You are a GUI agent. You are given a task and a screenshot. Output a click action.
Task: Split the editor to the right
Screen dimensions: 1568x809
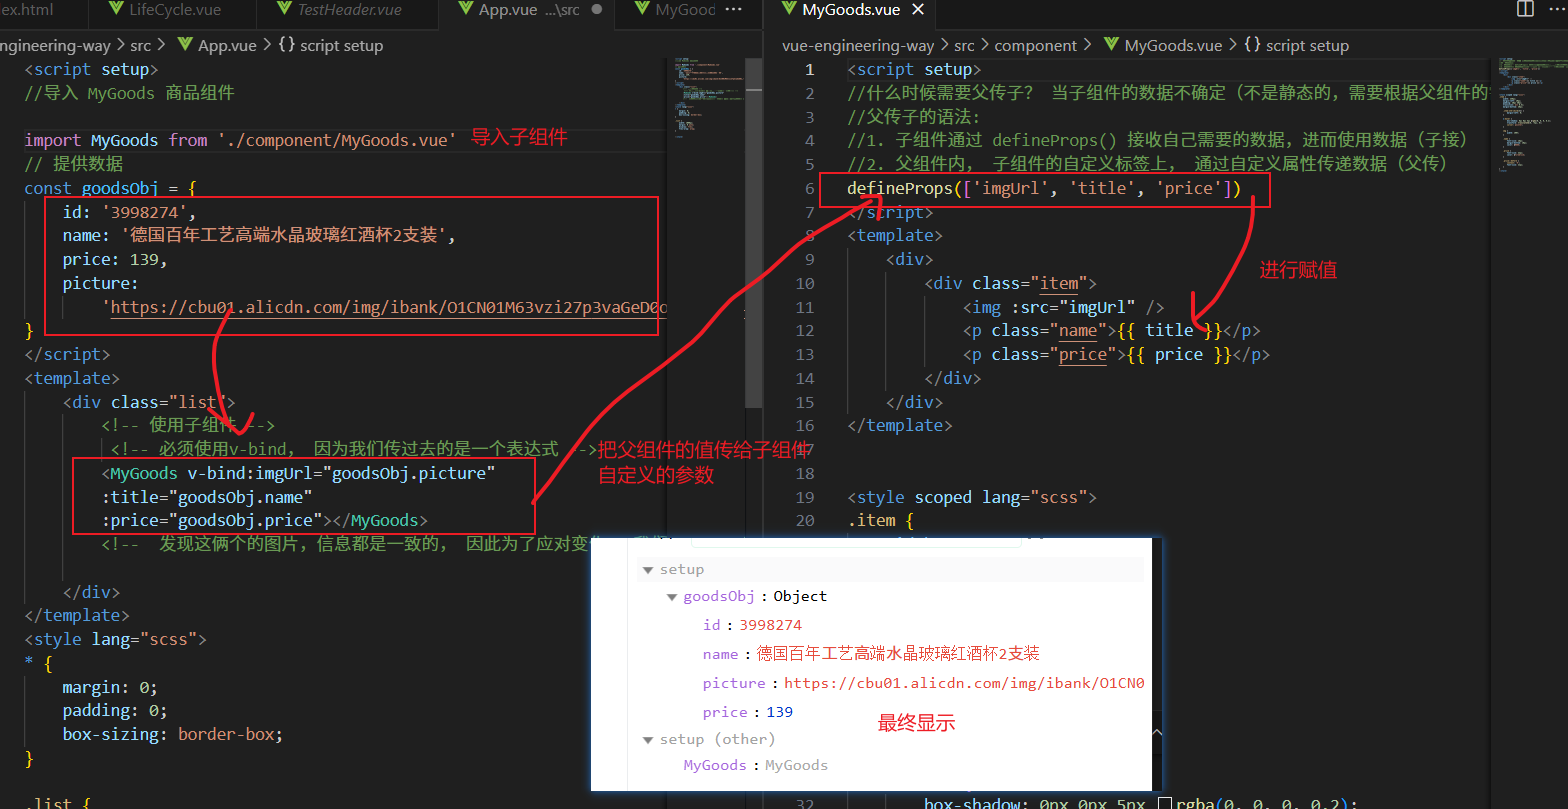click(x=1525, y=10)
